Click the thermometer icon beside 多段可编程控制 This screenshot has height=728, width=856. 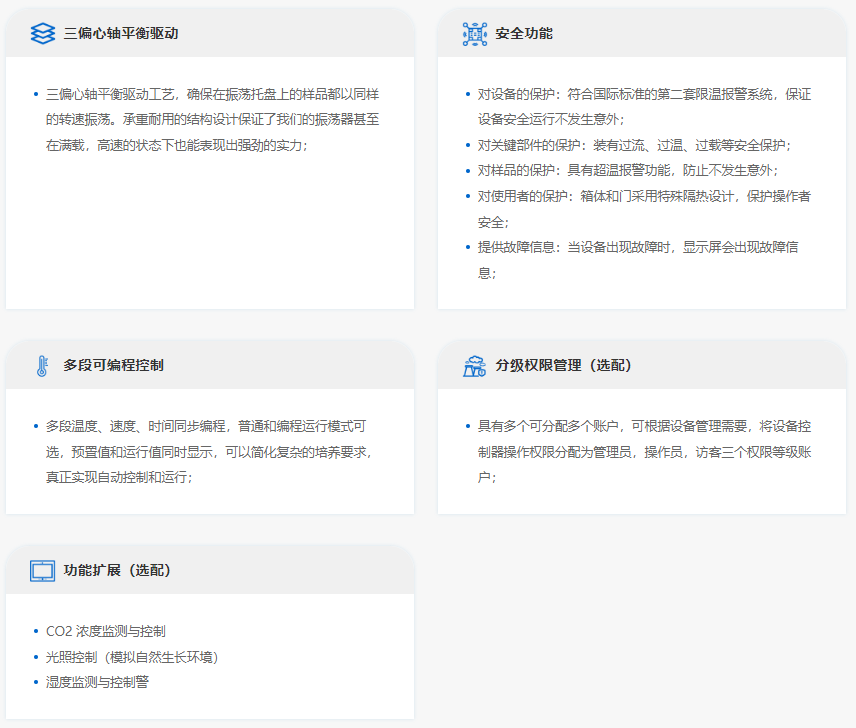click(x=42, y=366)
